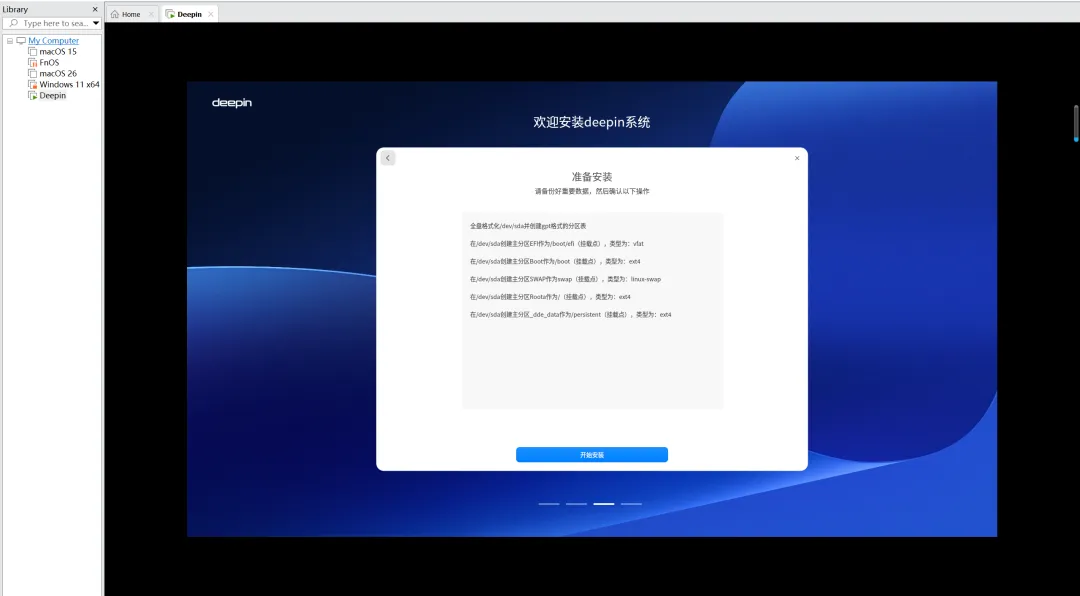Select the Windows 11 x64 virtual machine
This screenshot has width=1080, height=596.
pos(69,85)
